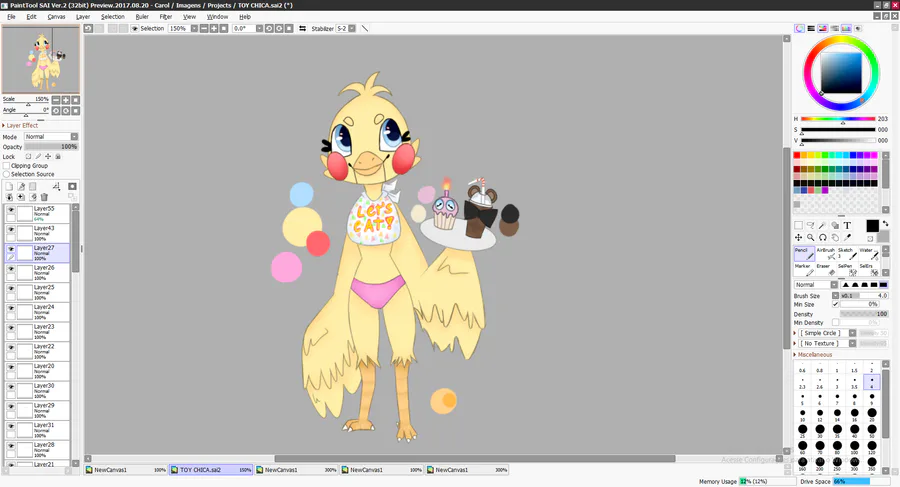Image resolution: width=900 pixels, height=487 pixels.
Task: Open the rotation angle dropdown in toolbar
Action: [259, 28]
